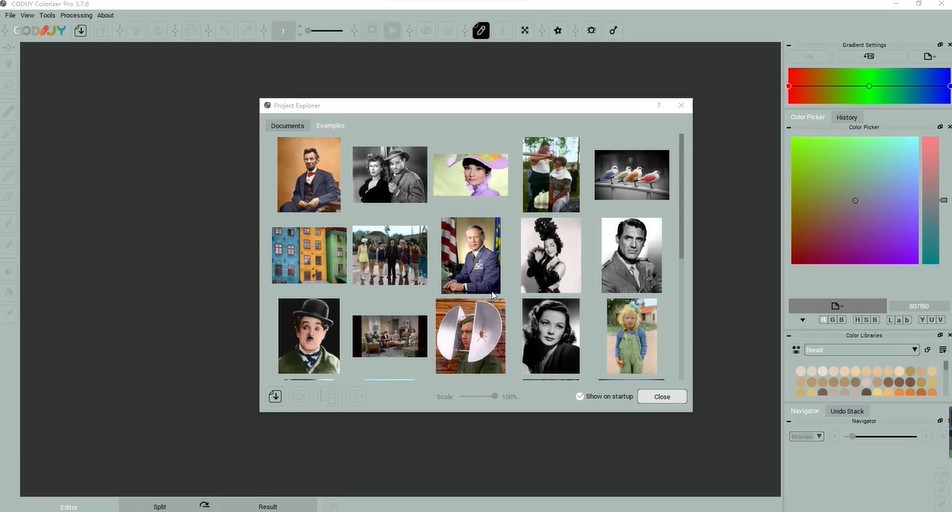Click the four-dots icon in top toolbar
Screen dimensions: 952x512
click(525, 31)
